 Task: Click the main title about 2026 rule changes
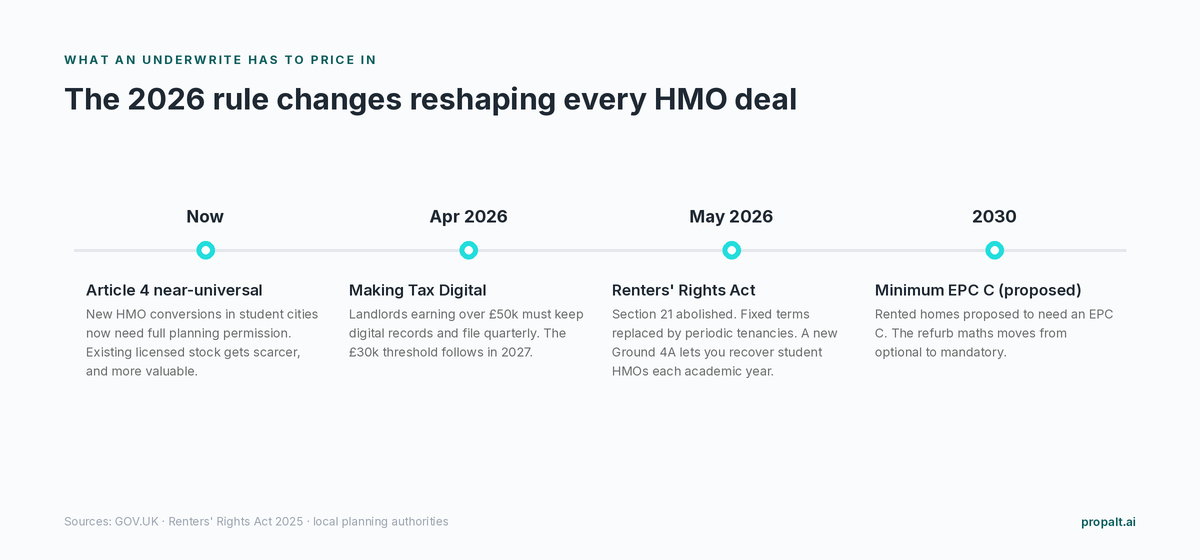pyautogui.click(x=430, y=100)
